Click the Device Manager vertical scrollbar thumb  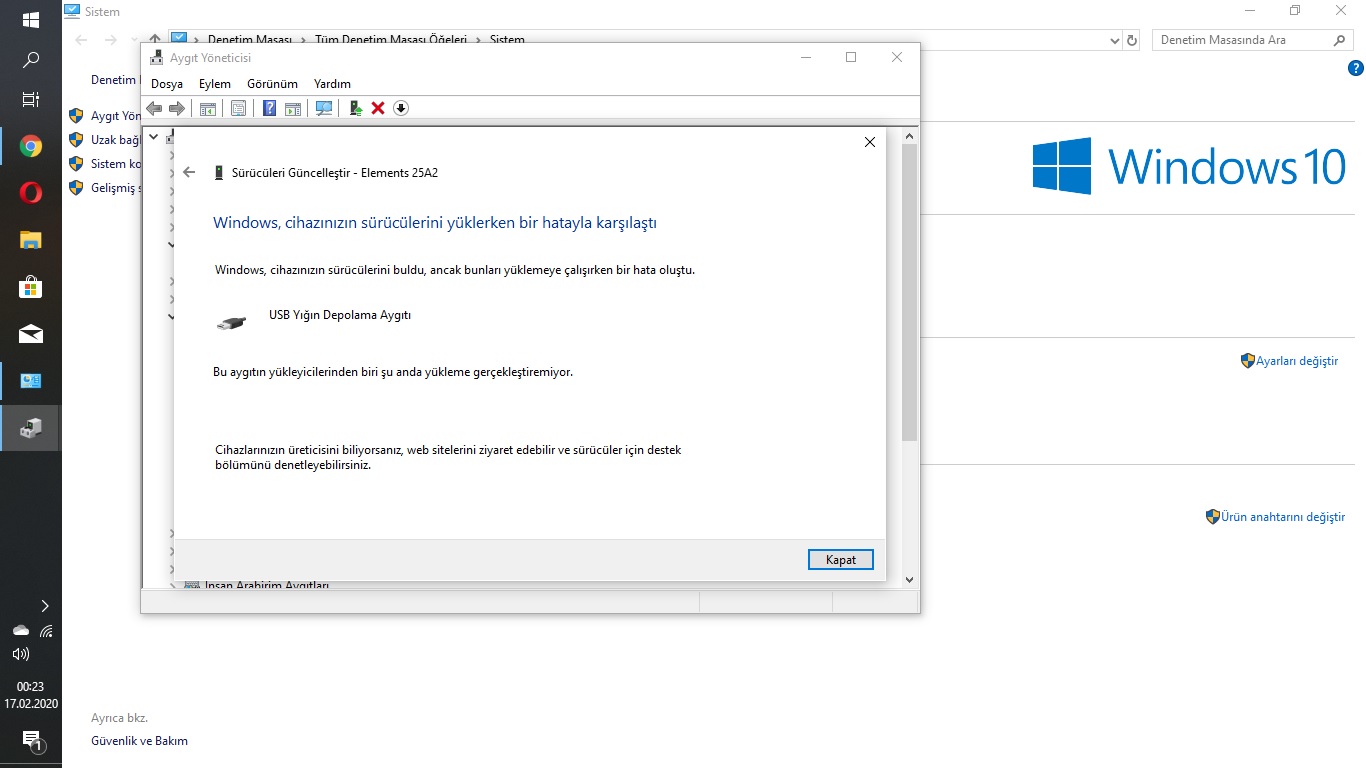pos(909,292)
